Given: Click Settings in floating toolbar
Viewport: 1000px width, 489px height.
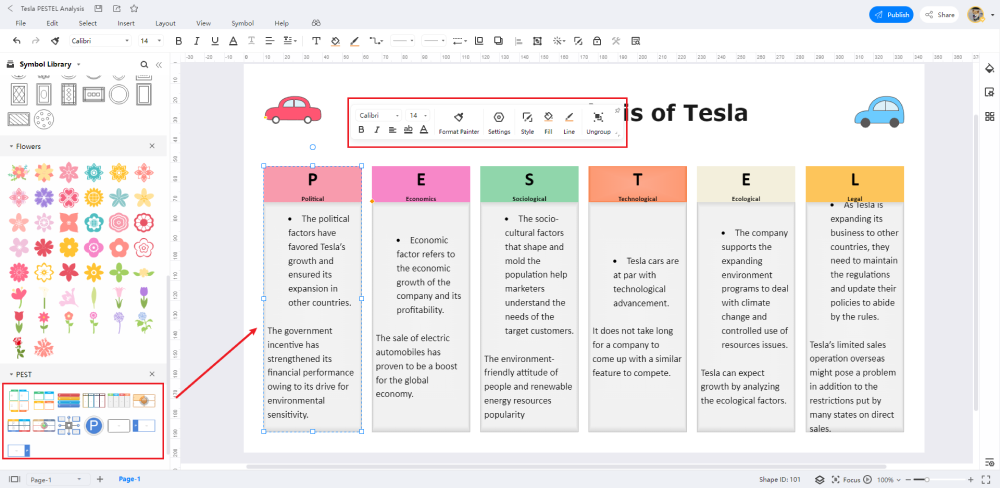Looking at the screenshot, I should coord(499,122).
